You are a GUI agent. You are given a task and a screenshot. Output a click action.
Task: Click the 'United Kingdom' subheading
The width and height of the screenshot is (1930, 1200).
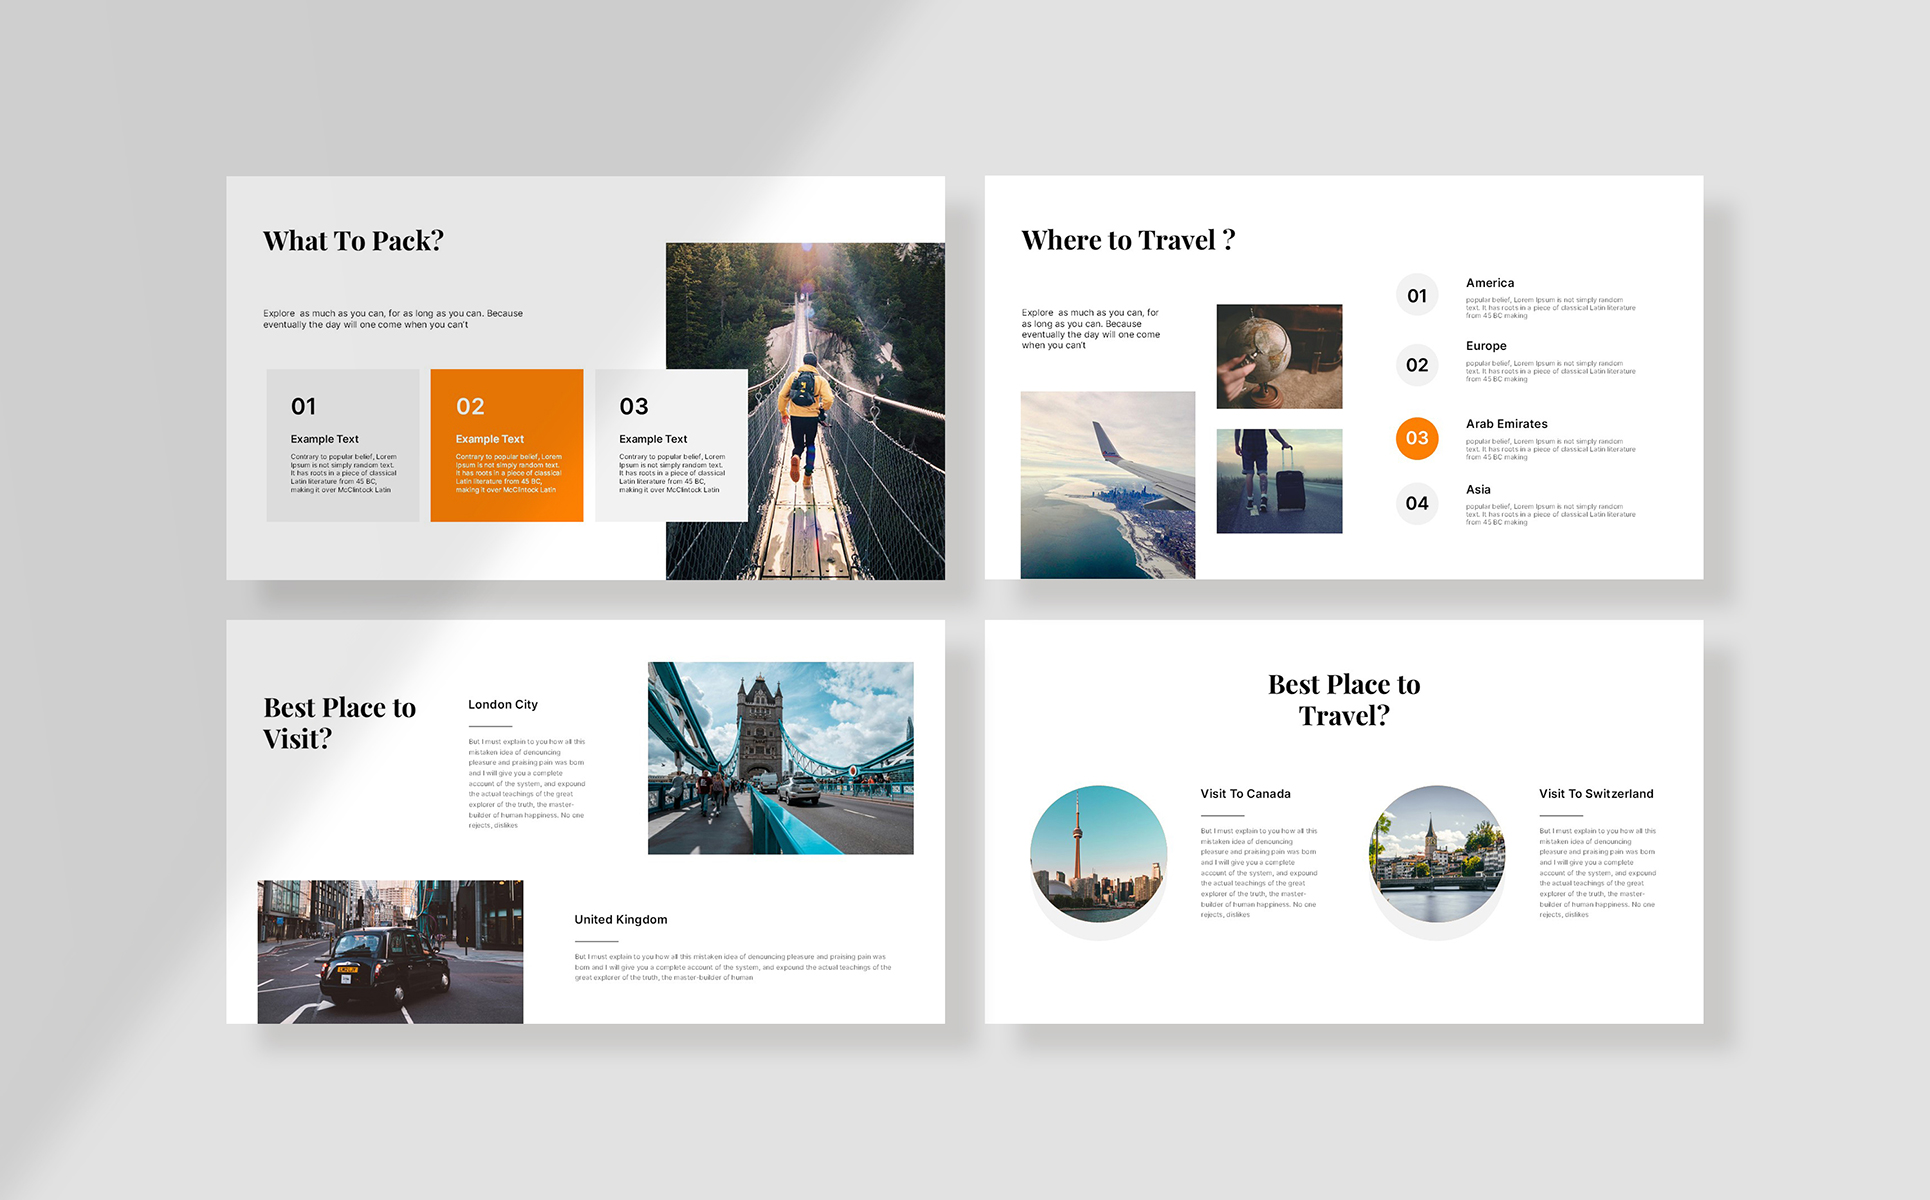(x=620, y=920)
